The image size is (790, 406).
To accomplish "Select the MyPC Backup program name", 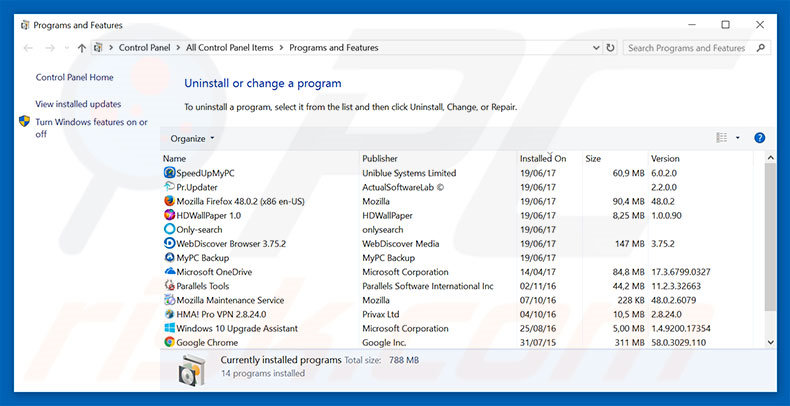I will (203, 257).
